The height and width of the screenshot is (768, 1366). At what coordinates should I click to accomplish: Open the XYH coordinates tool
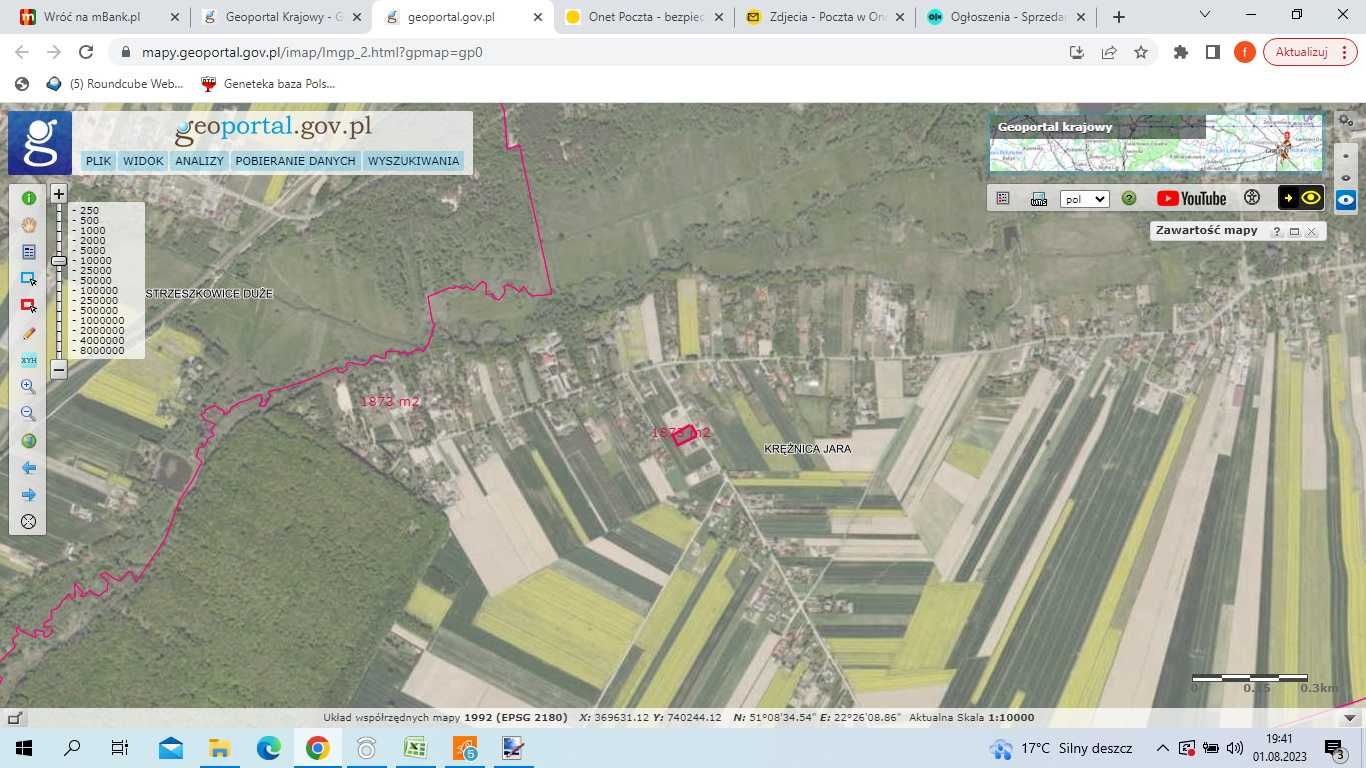click(28, 360)
